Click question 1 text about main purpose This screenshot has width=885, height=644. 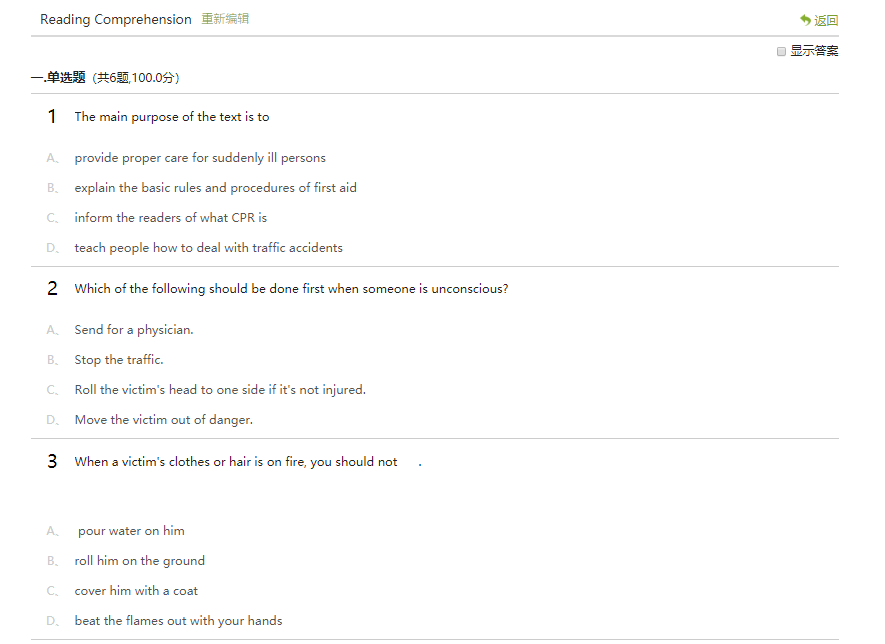171,117
